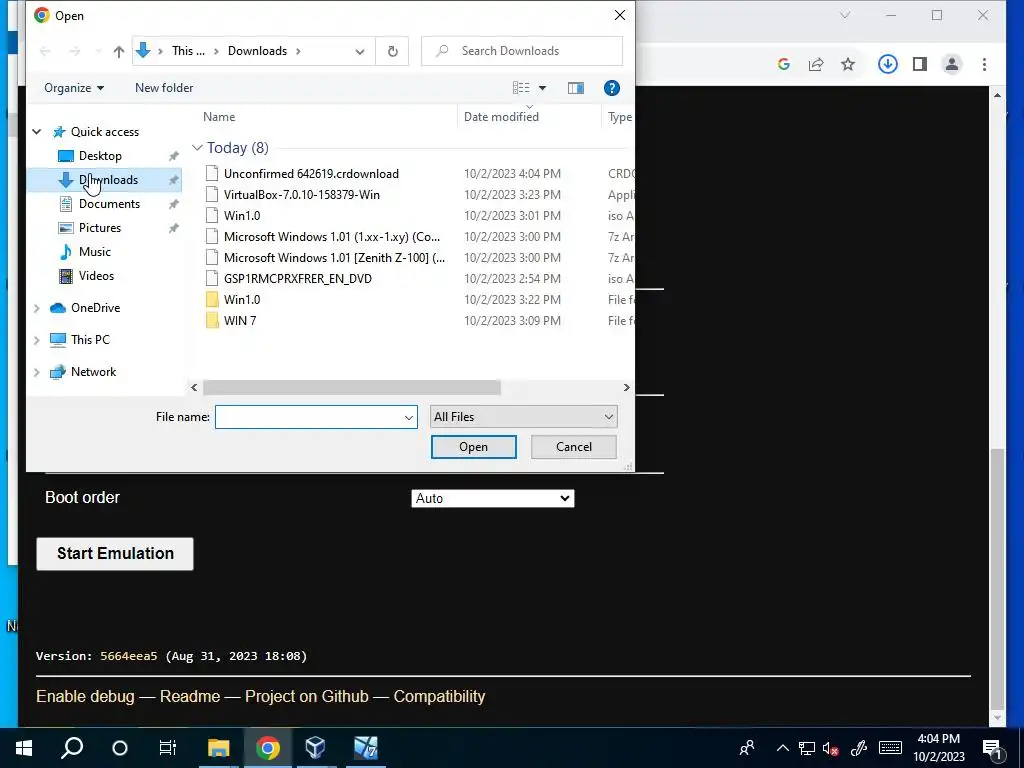Viewport: 1024px width, 768px height.
Task: Collapse the Today (8) group
Action: pos(197,148)
